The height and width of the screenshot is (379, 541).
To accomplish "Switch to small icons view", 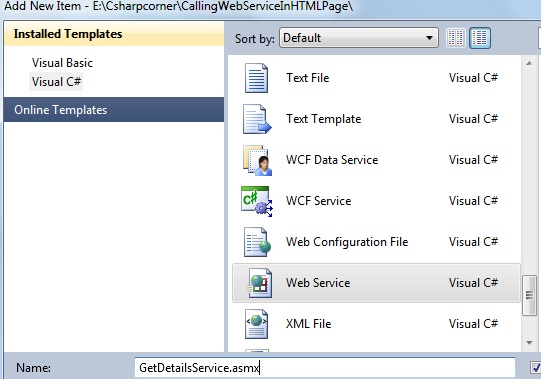I will pos(455,38).
